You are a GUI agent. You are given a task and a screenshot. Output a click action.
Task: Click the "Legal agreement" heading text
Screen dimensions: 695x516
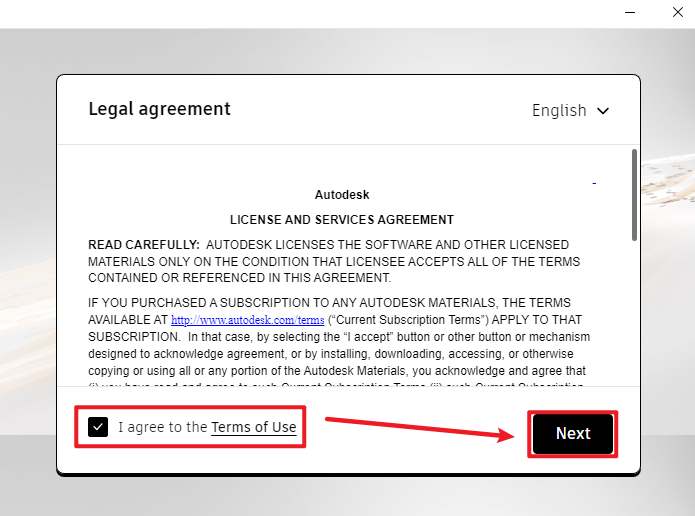pyautogui.click(x=160, y=109)
